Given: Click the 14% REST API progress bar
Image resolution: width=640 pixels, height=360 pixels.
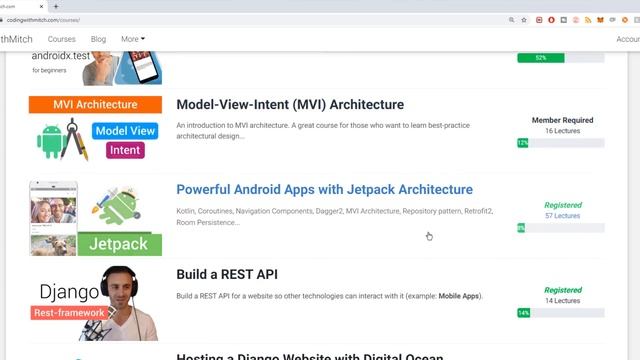Looking at the screenshot, I should 561,313.
